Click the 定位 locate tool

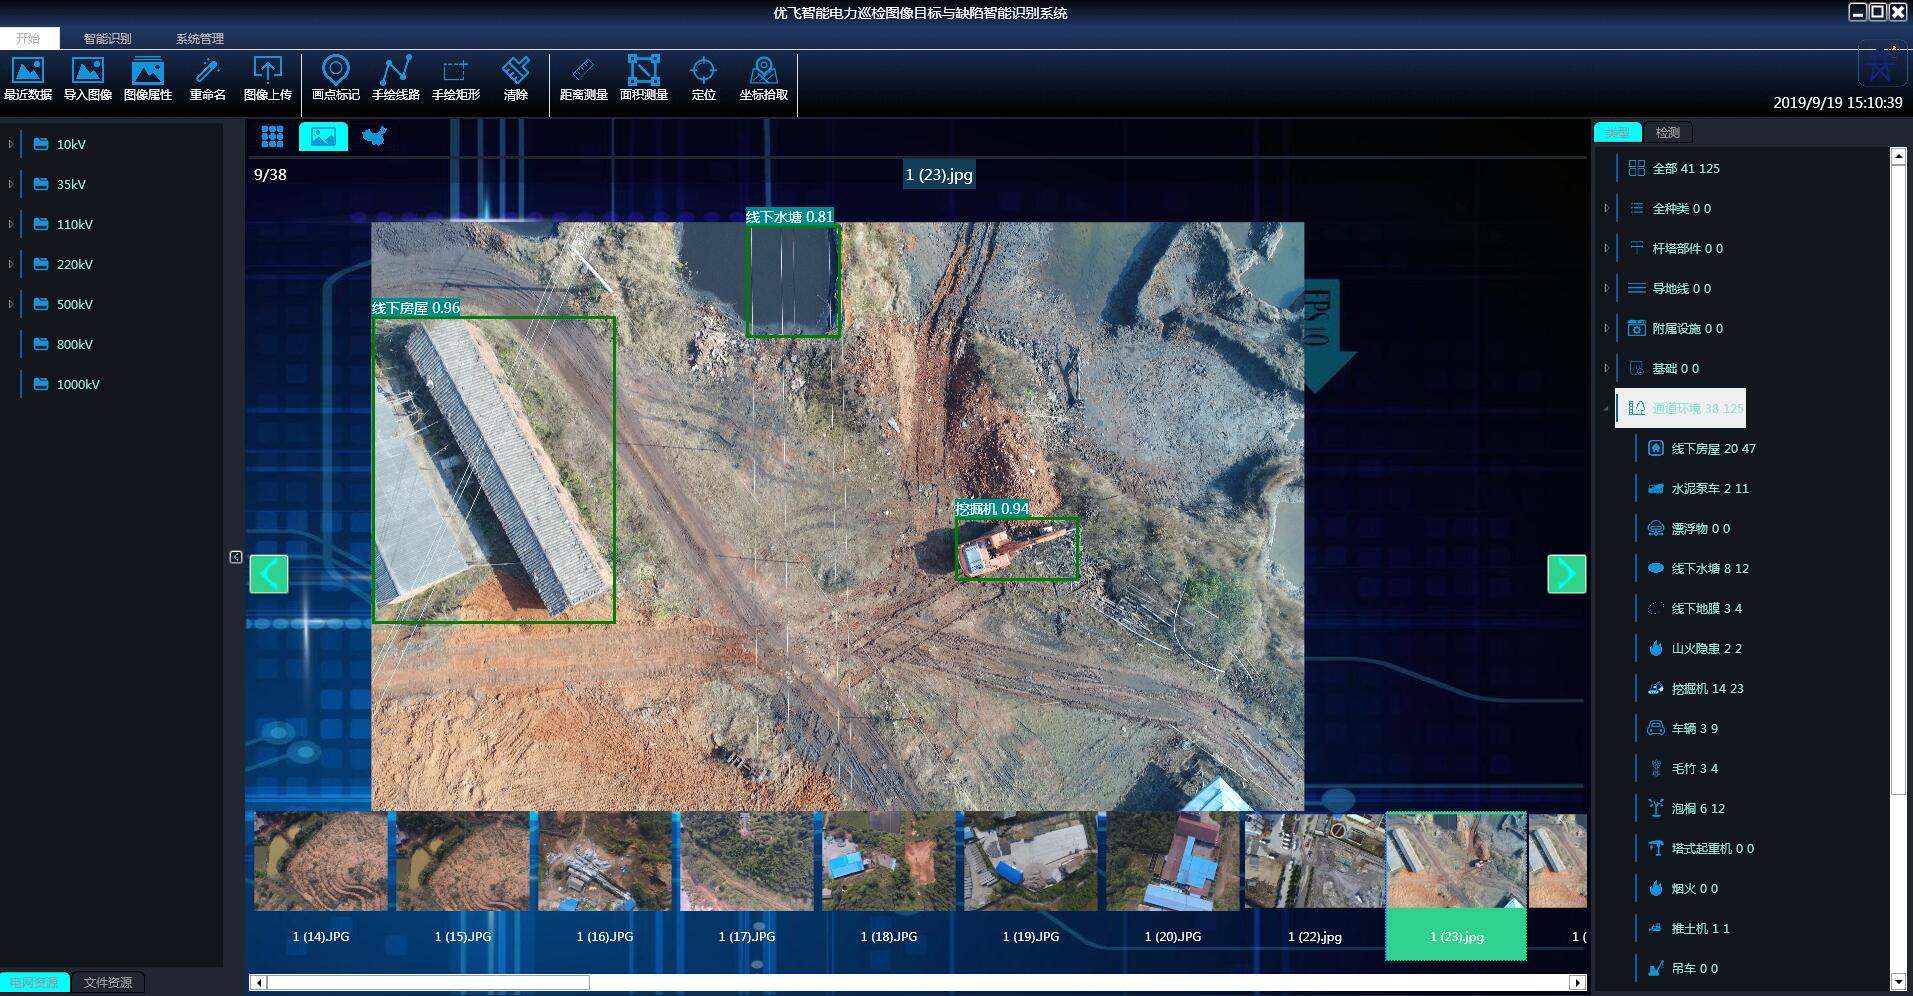tap(704, 79)
